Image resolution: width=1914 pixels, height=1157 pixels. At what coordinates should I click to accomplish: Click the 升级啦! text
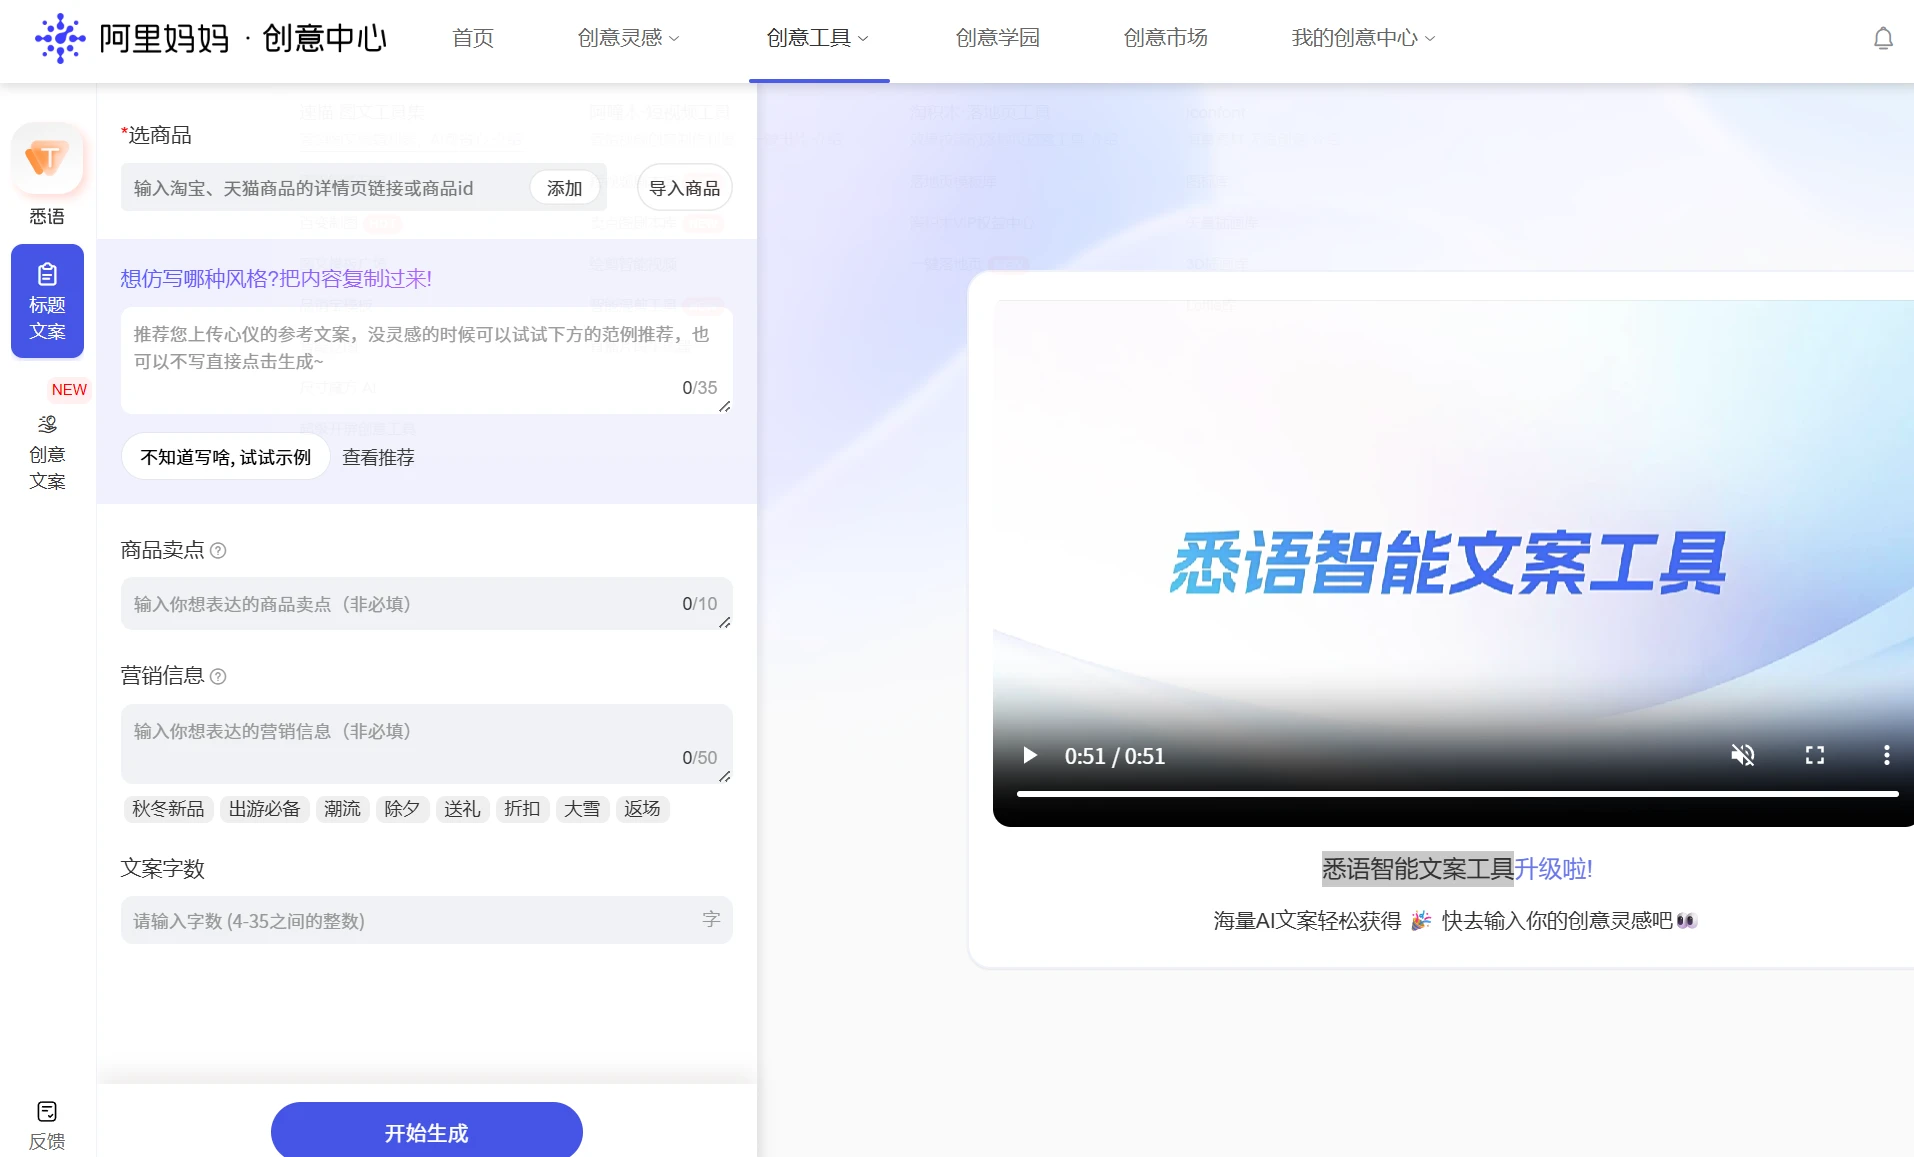tap(1553, 869)
